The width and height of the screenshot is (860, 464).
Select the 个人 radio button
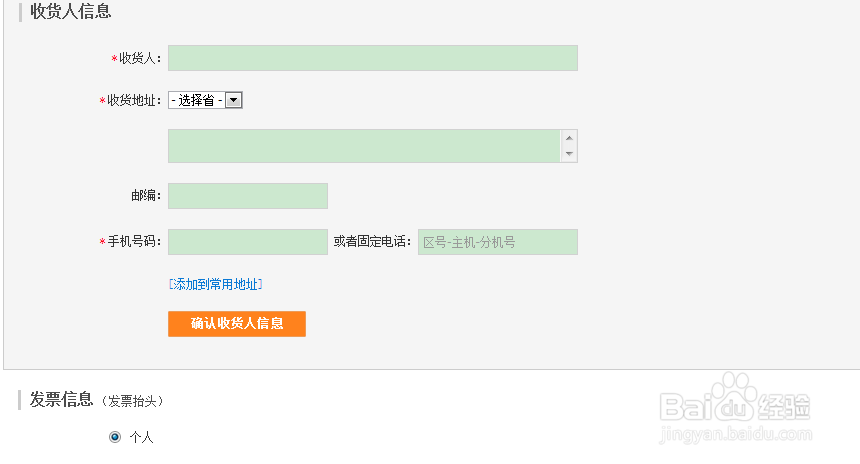pyautogui.click(x=115, y=437)
